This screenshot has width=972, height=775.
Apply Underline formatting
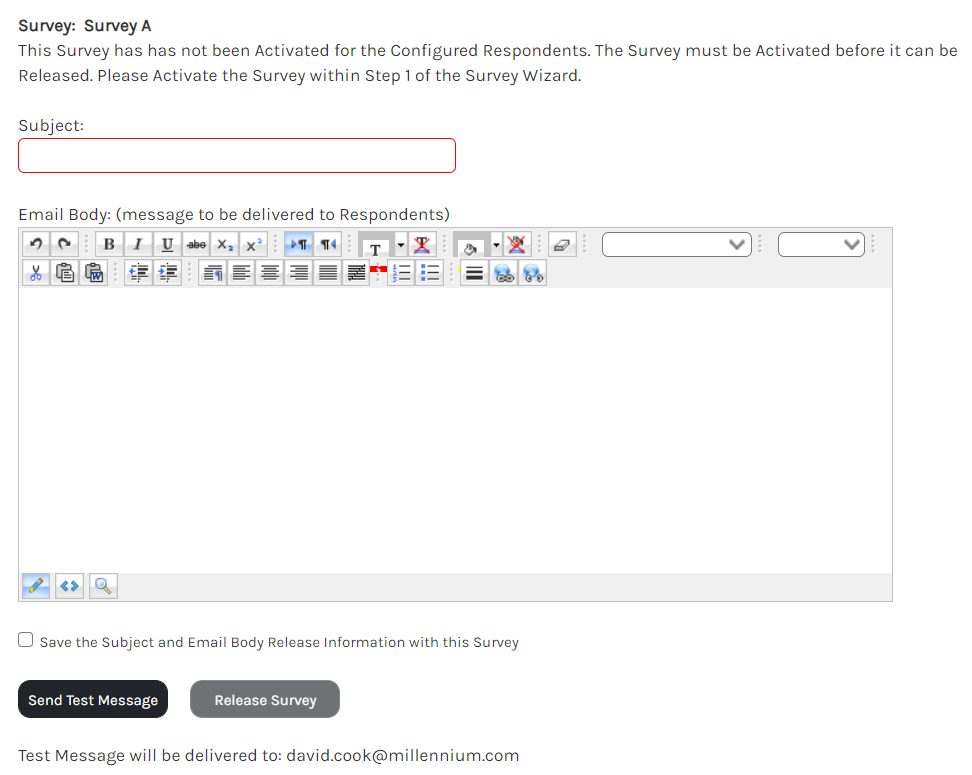tap(167, 245)
